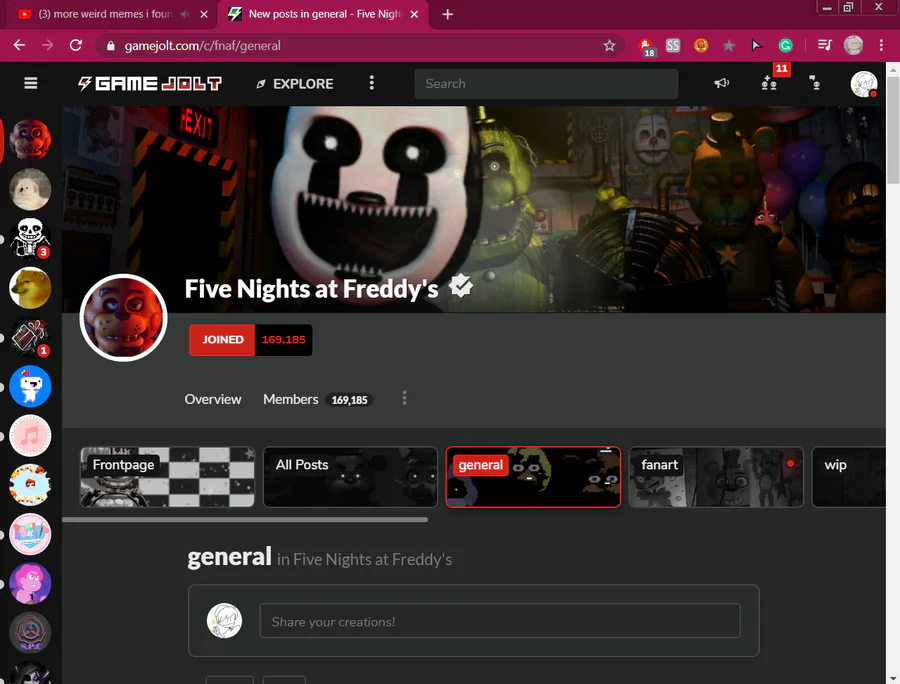Open friend requests icon with 11 badge
The width and height of the screenshot is (900, 684).
point(769,84)
